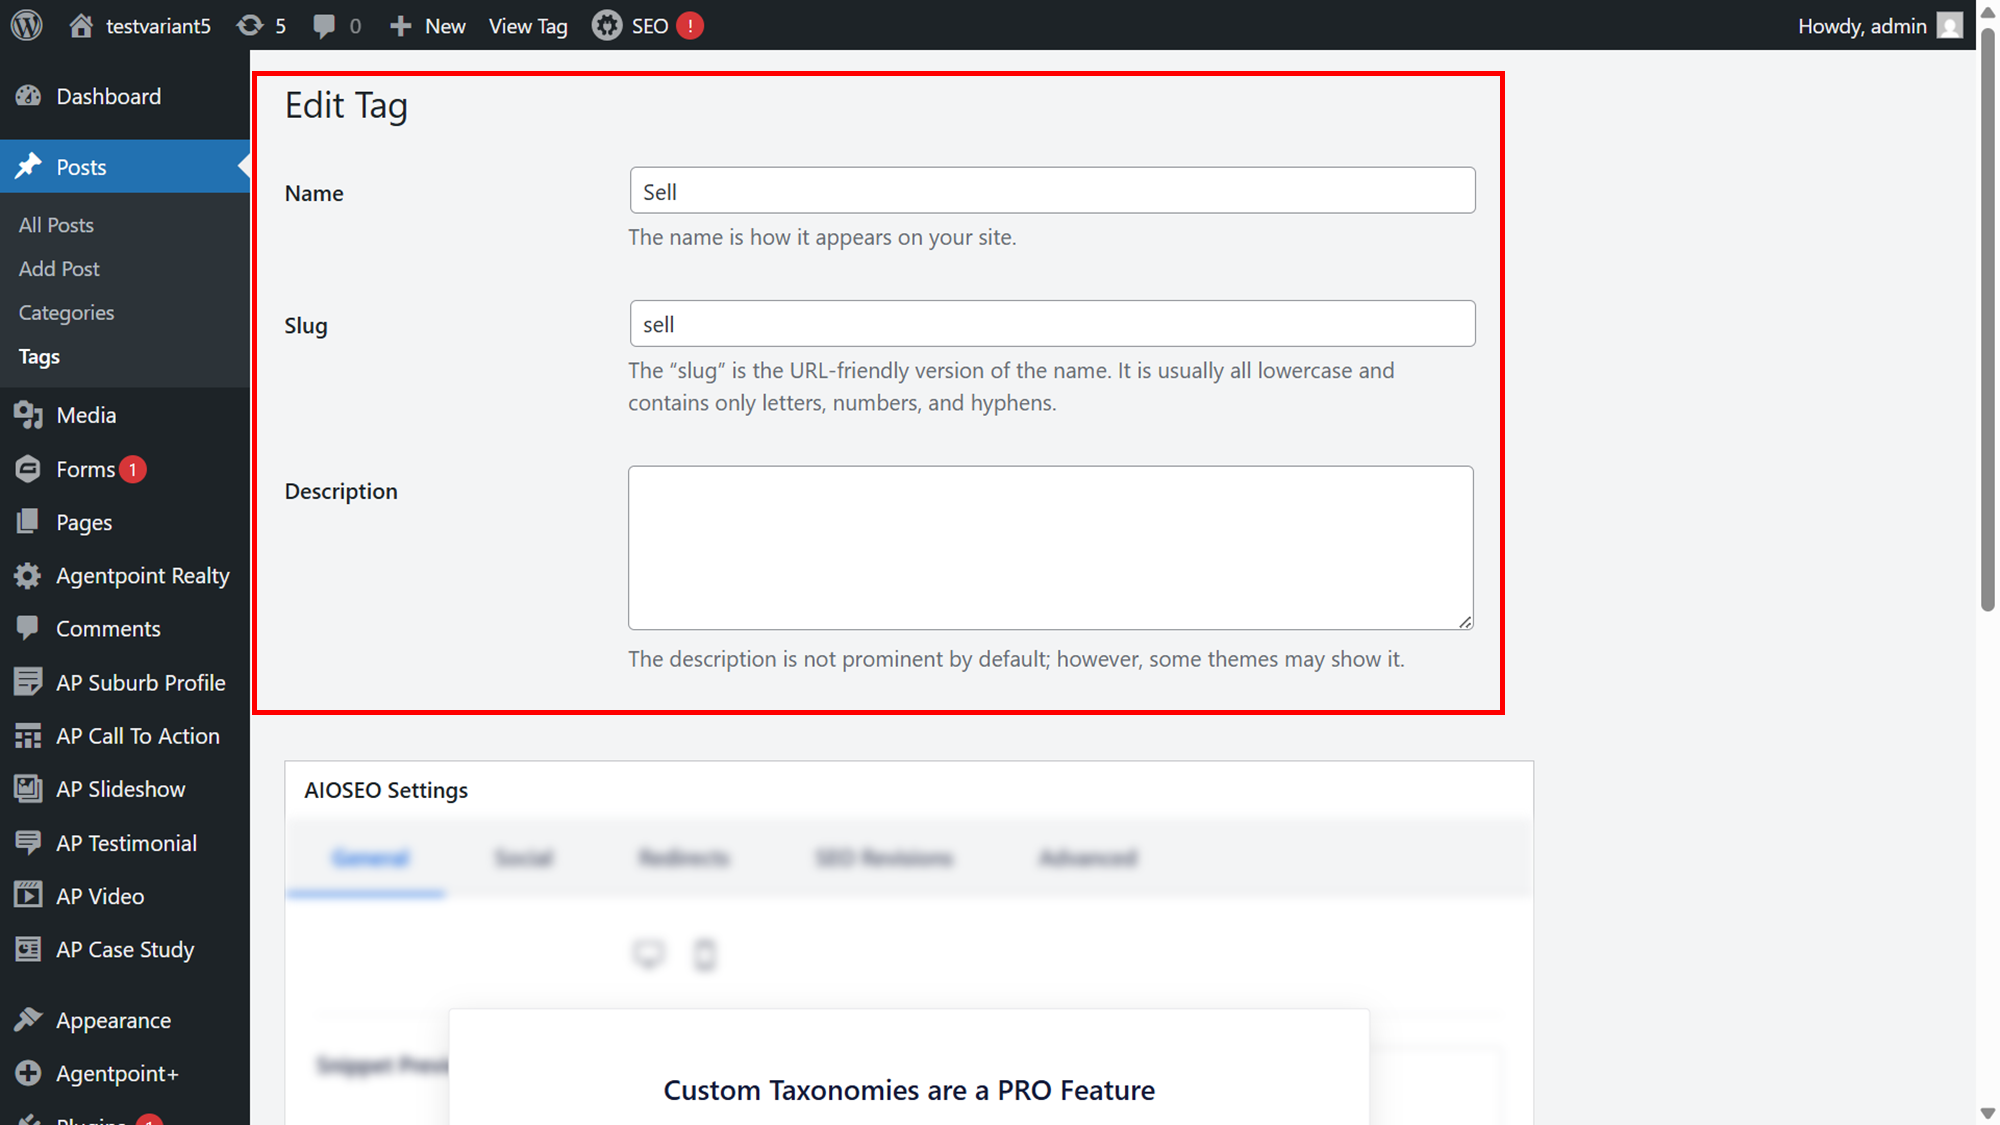2000x1125 pixels.
Task: Click the AP Suburb Profile icon
Action: [x=28, y=682]
